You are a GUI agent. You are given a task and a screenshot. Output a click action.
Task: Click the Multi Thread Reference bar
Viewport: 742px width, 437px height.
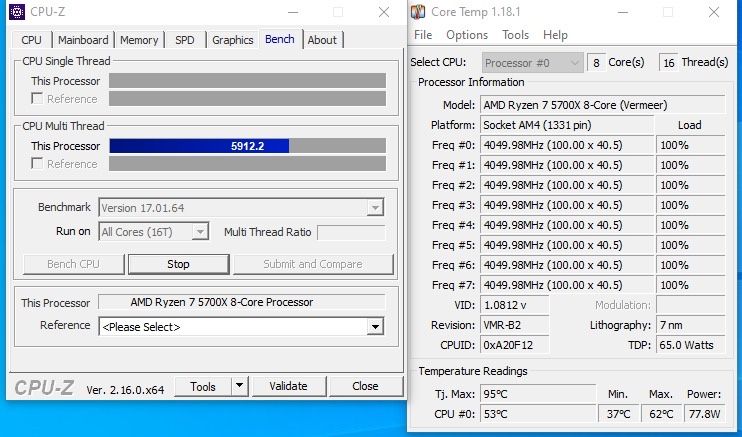point(247,164)
